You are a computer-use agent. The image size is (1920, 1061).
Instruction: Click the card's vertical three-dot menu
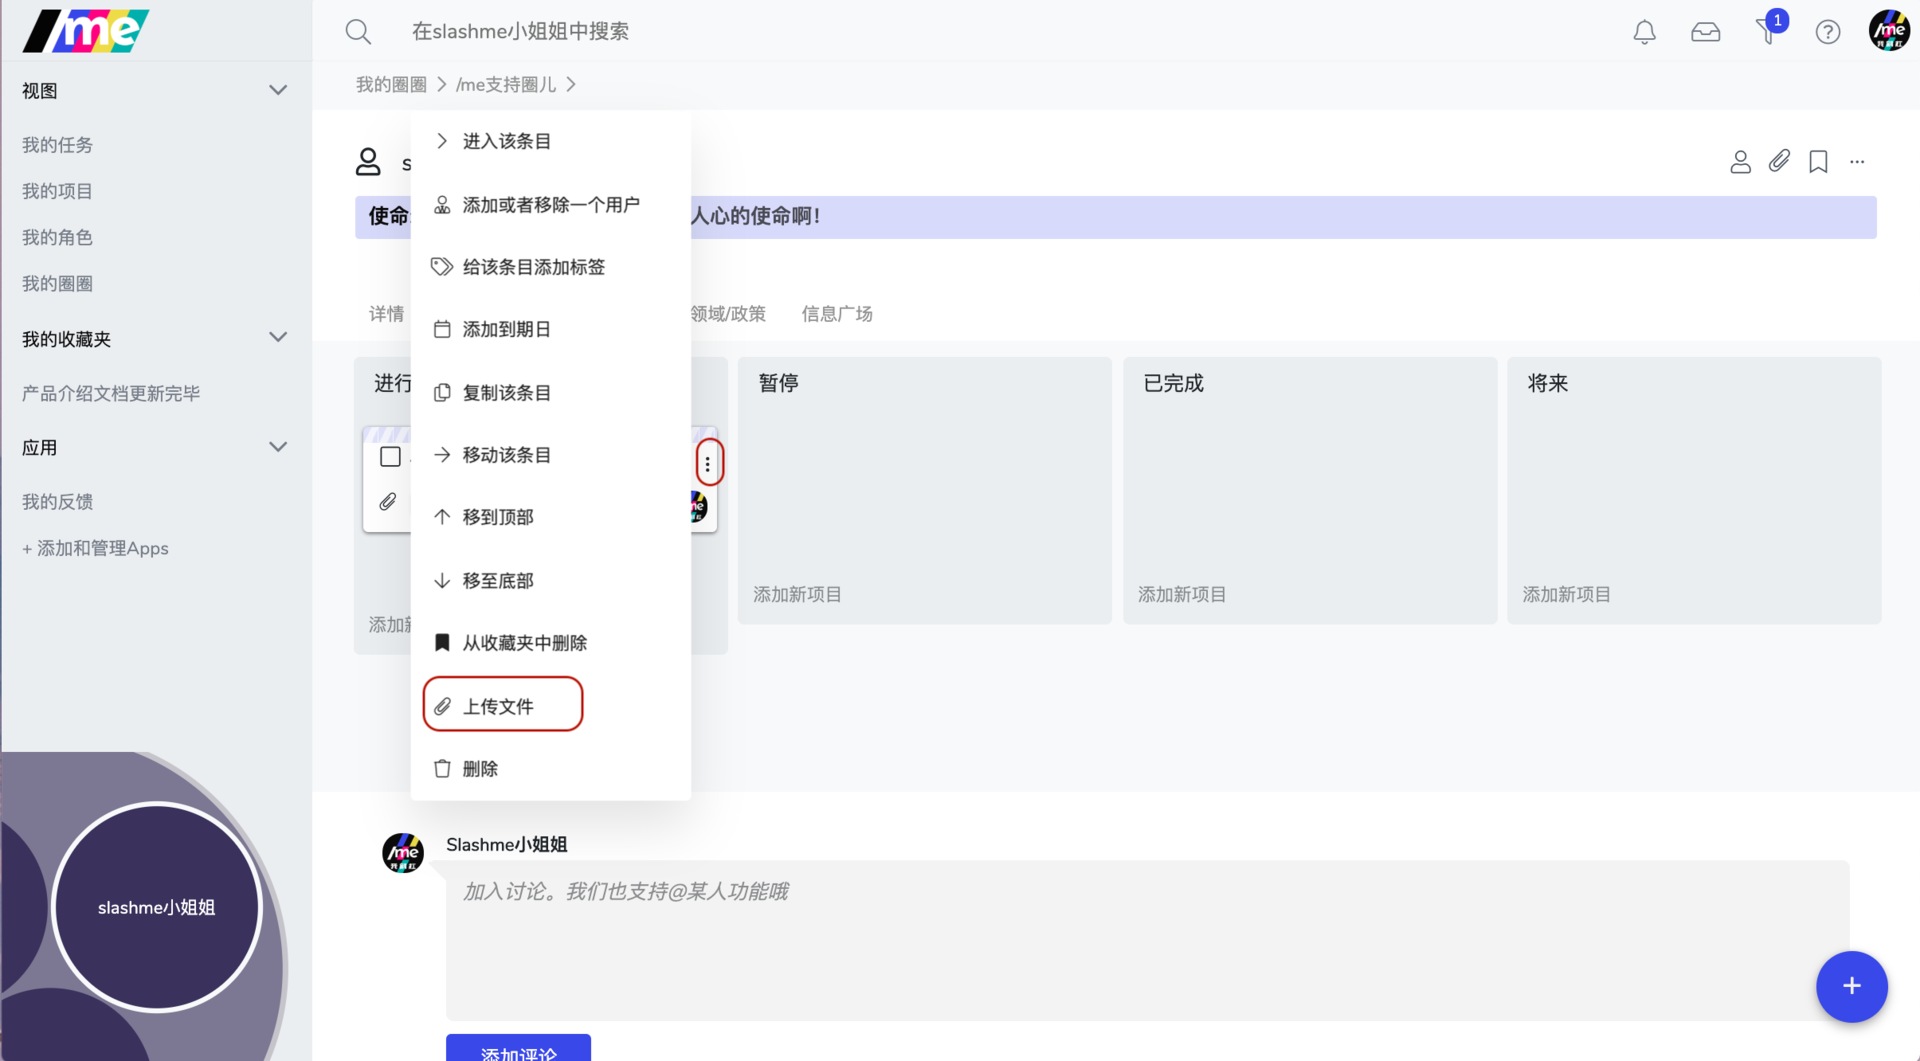708,463
